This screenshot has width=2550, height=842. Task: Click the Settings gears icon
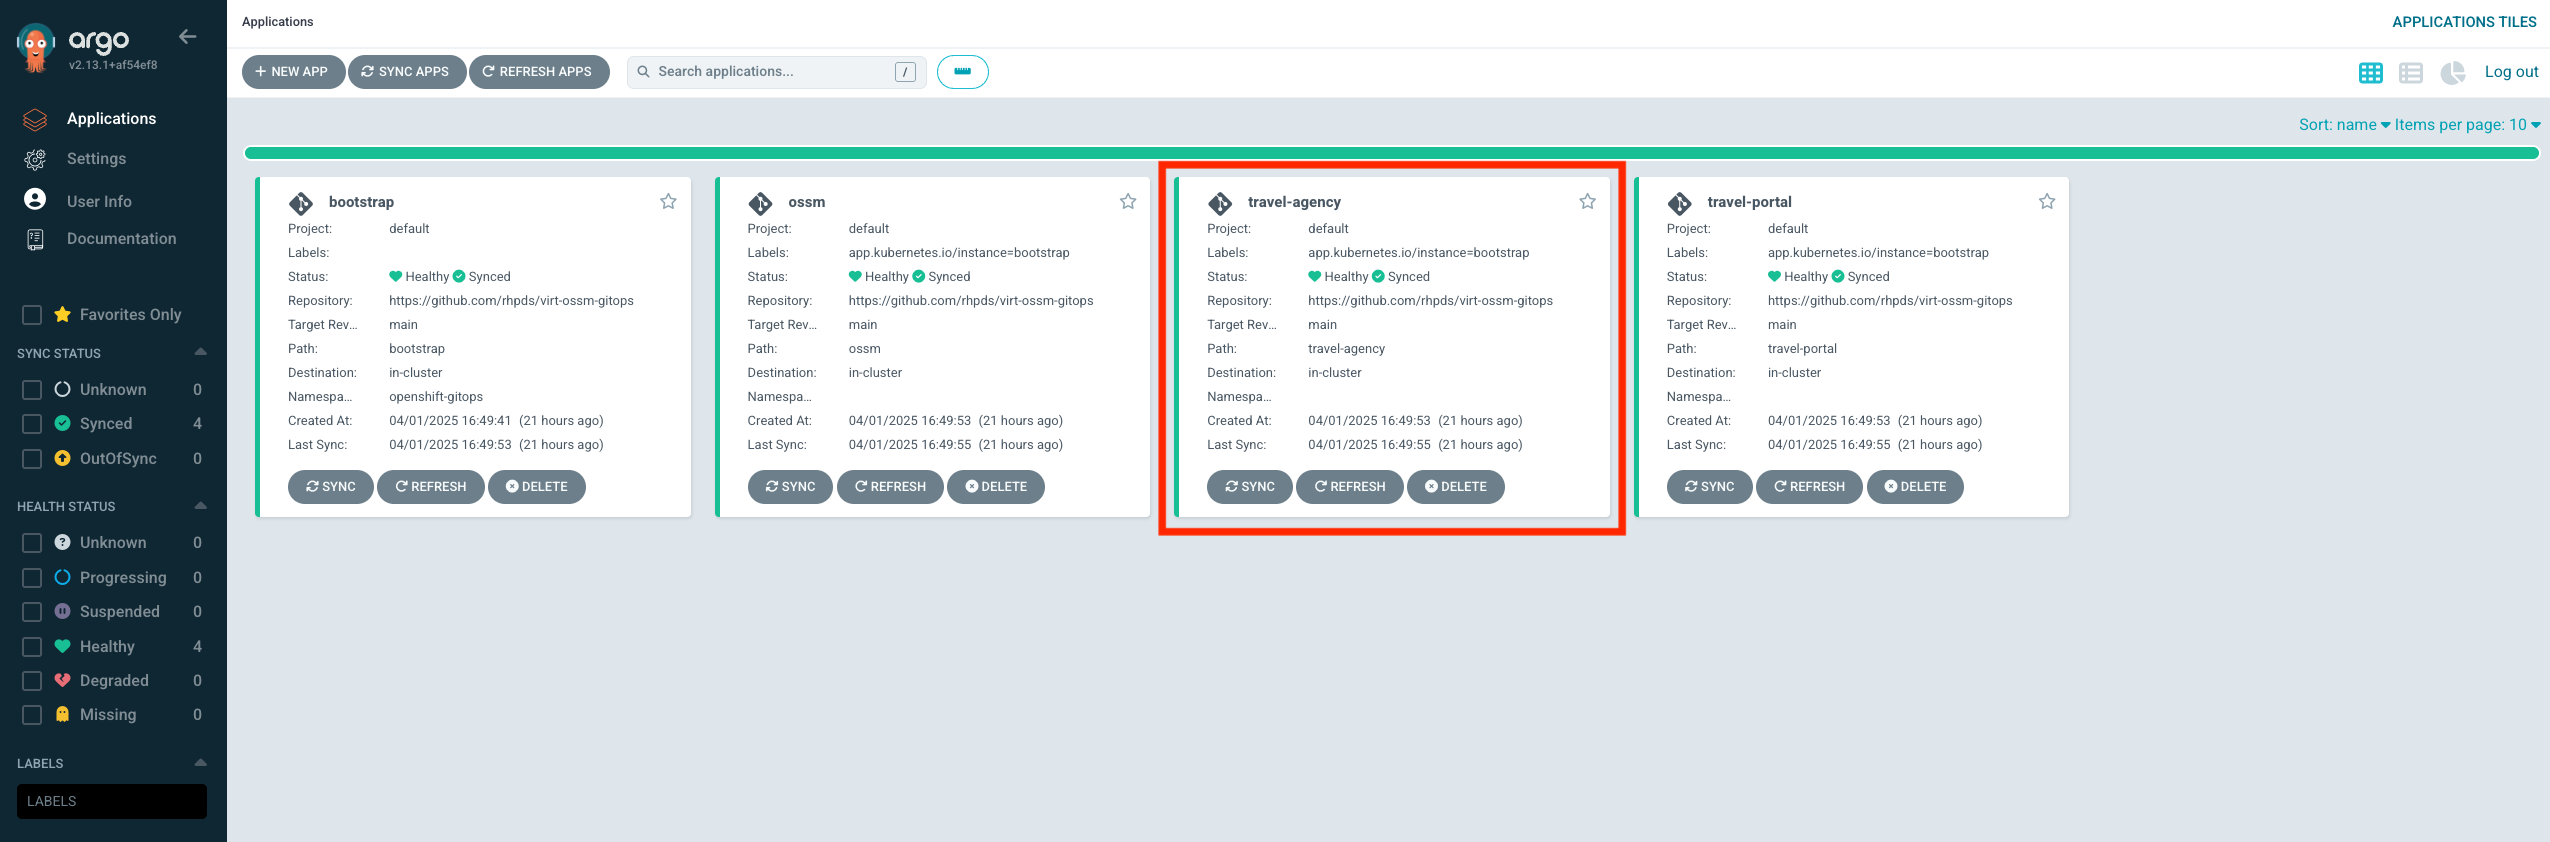pyautogui.click(x=35, y=159)
